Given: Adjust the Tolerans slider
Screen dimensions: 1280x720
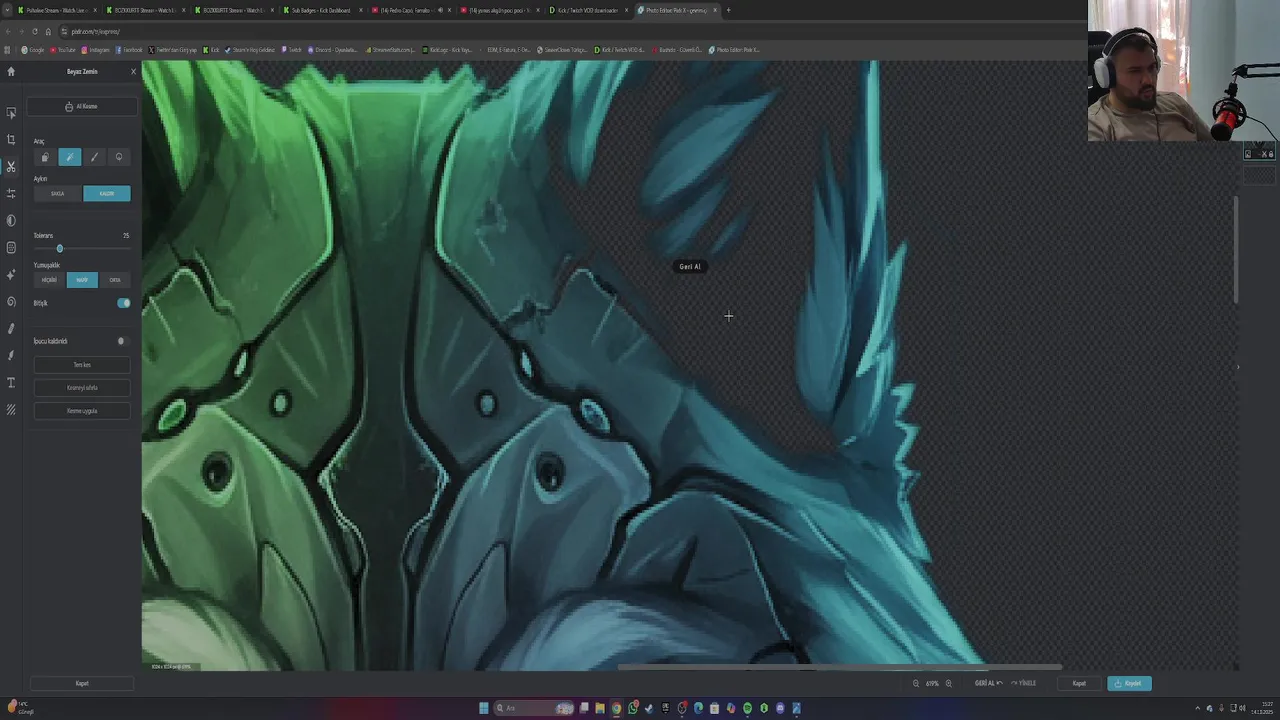Looking at the screenshot, I should click(x=82, y=248).
